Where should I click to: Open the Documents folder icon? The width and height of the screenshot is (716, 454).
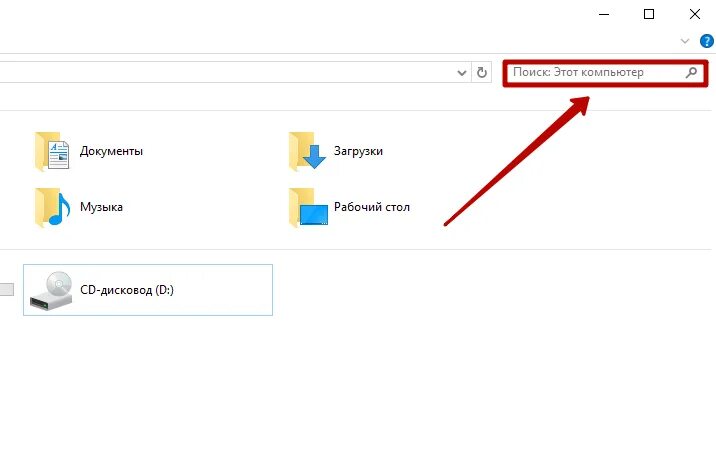coord(52,151)
